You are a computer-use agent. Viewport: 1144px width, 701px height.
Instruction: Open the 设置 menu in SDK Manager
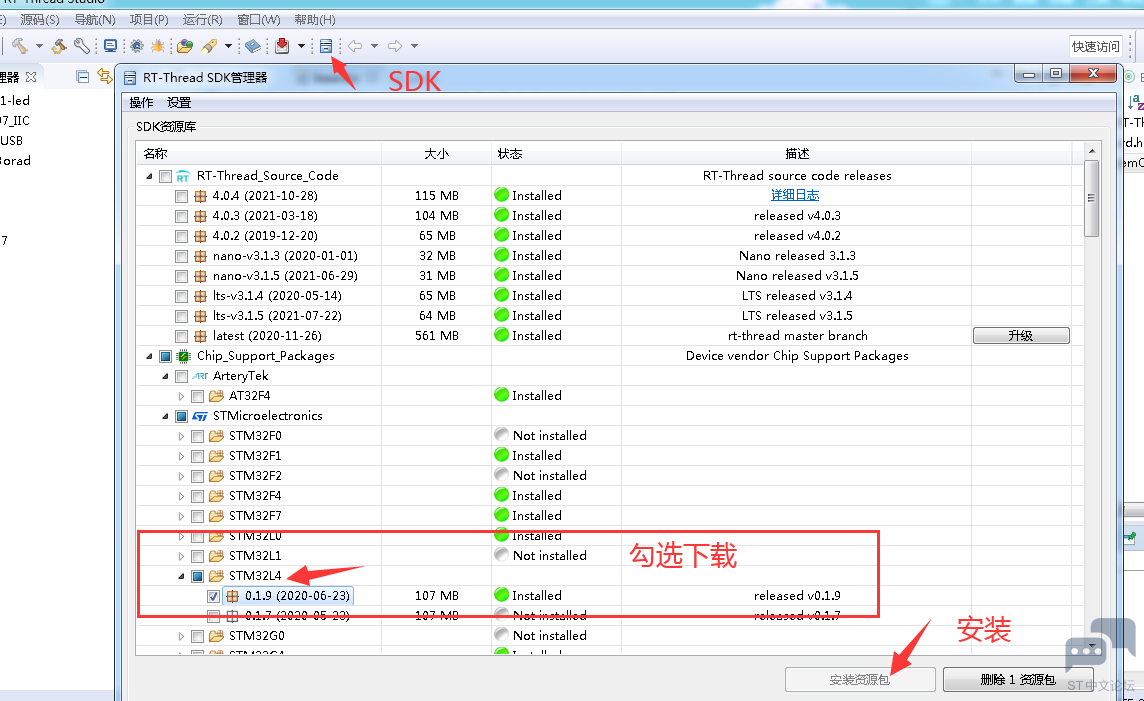coord(179,103)
